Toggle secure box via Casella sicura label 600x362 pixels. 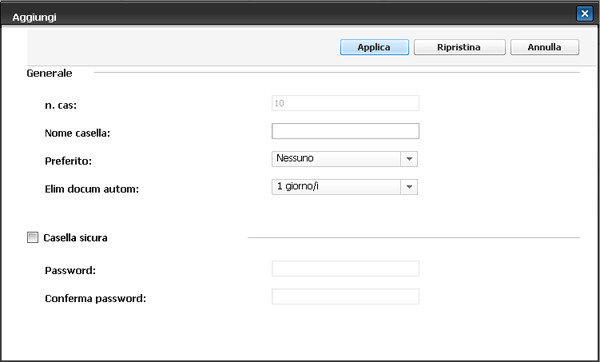(75, 238)
